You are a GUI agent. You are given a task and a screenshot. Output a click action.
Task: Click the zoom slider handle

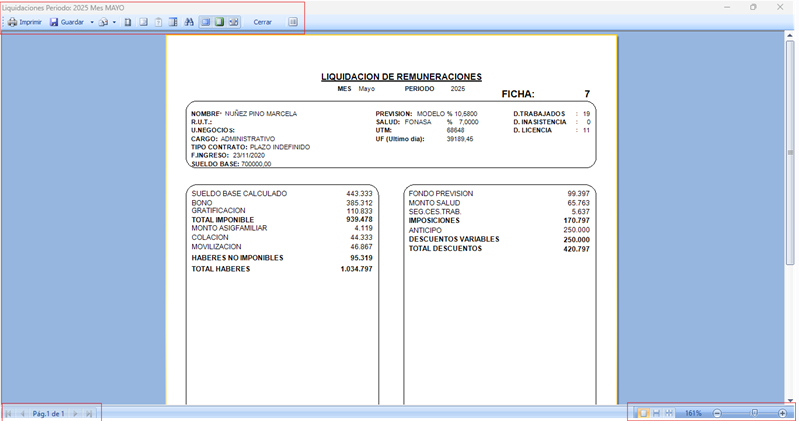pos(755,413)
